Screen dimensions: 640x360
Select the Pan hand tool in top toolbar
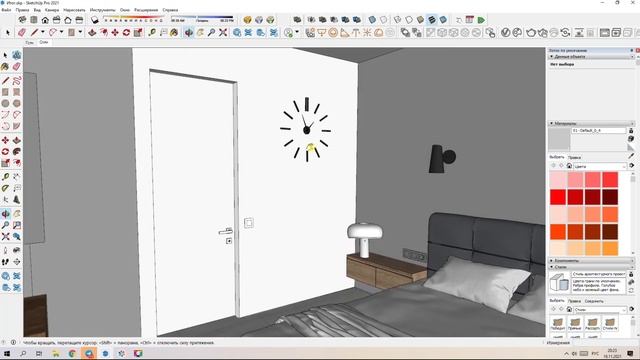click(x=200, y=32)
